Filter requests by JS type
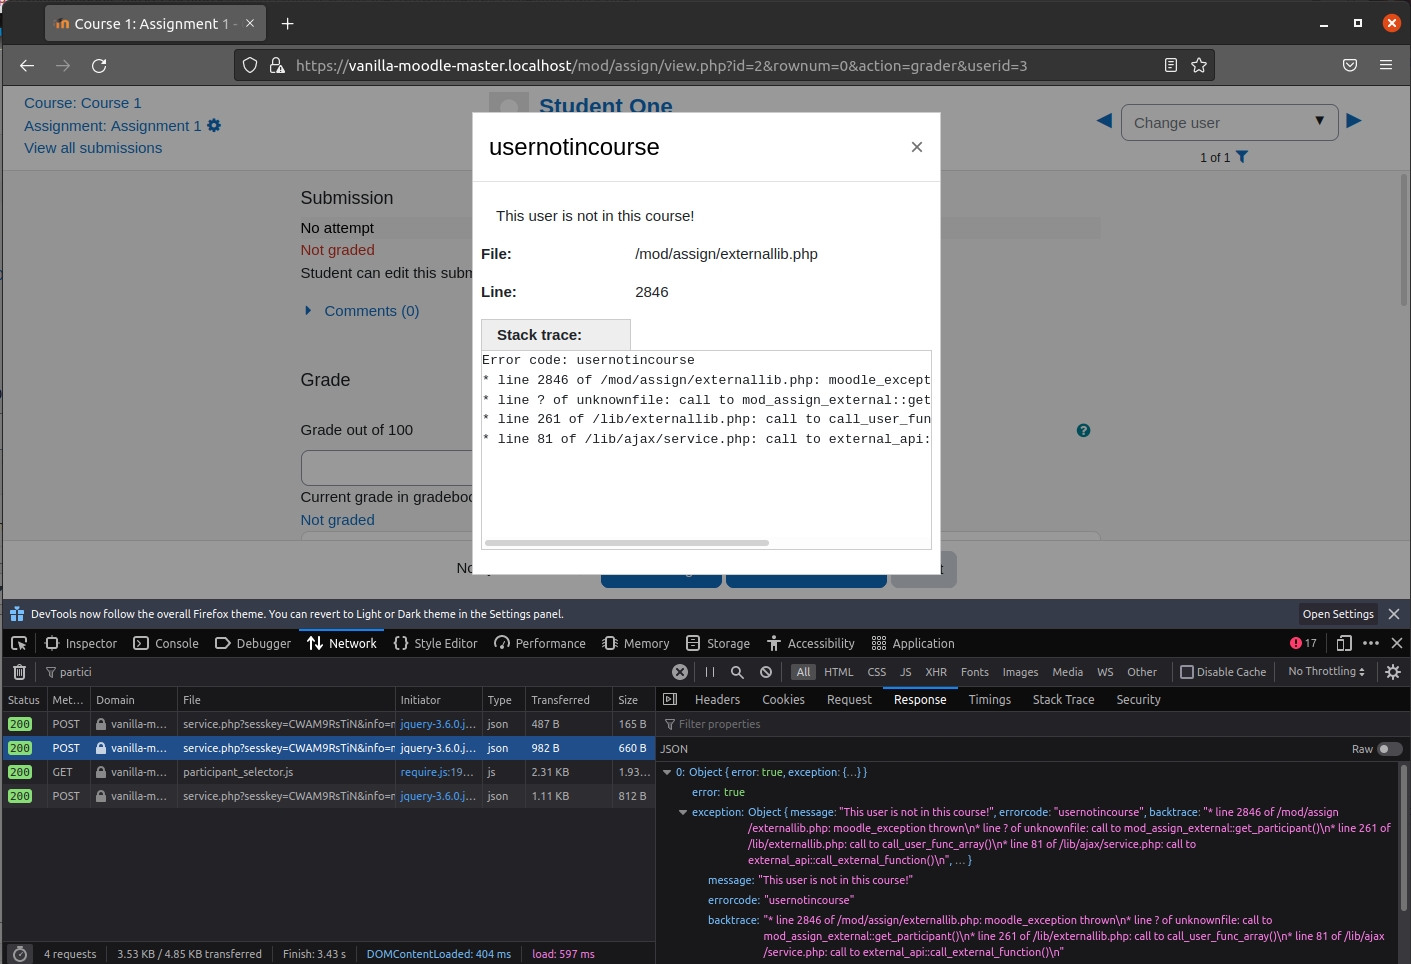Viewport: 1411px width, 964px height. [x=906, y=672]
